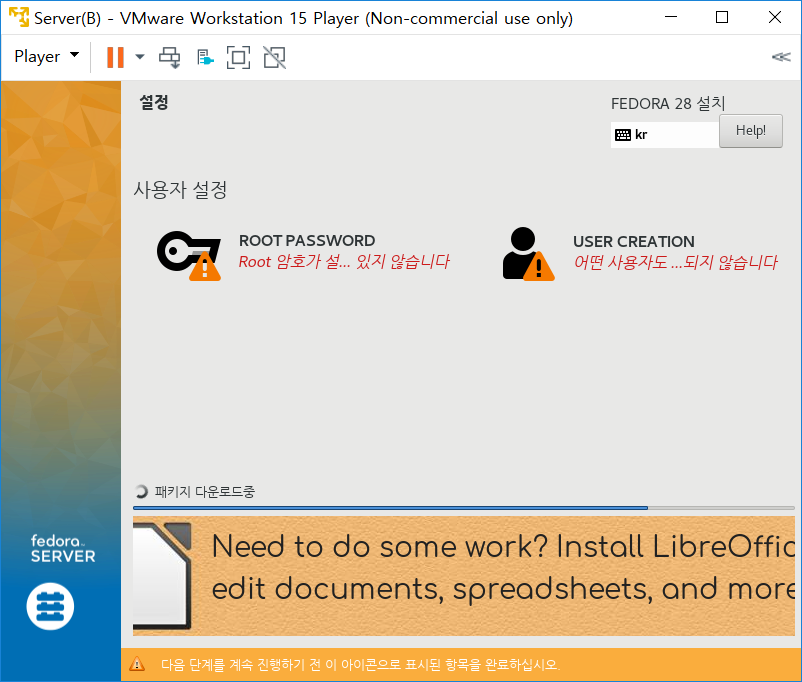The height and width of the screenshot is (682, 802).
Task: Toggle Unity mode icon
Action: click(x=275, y=57)
